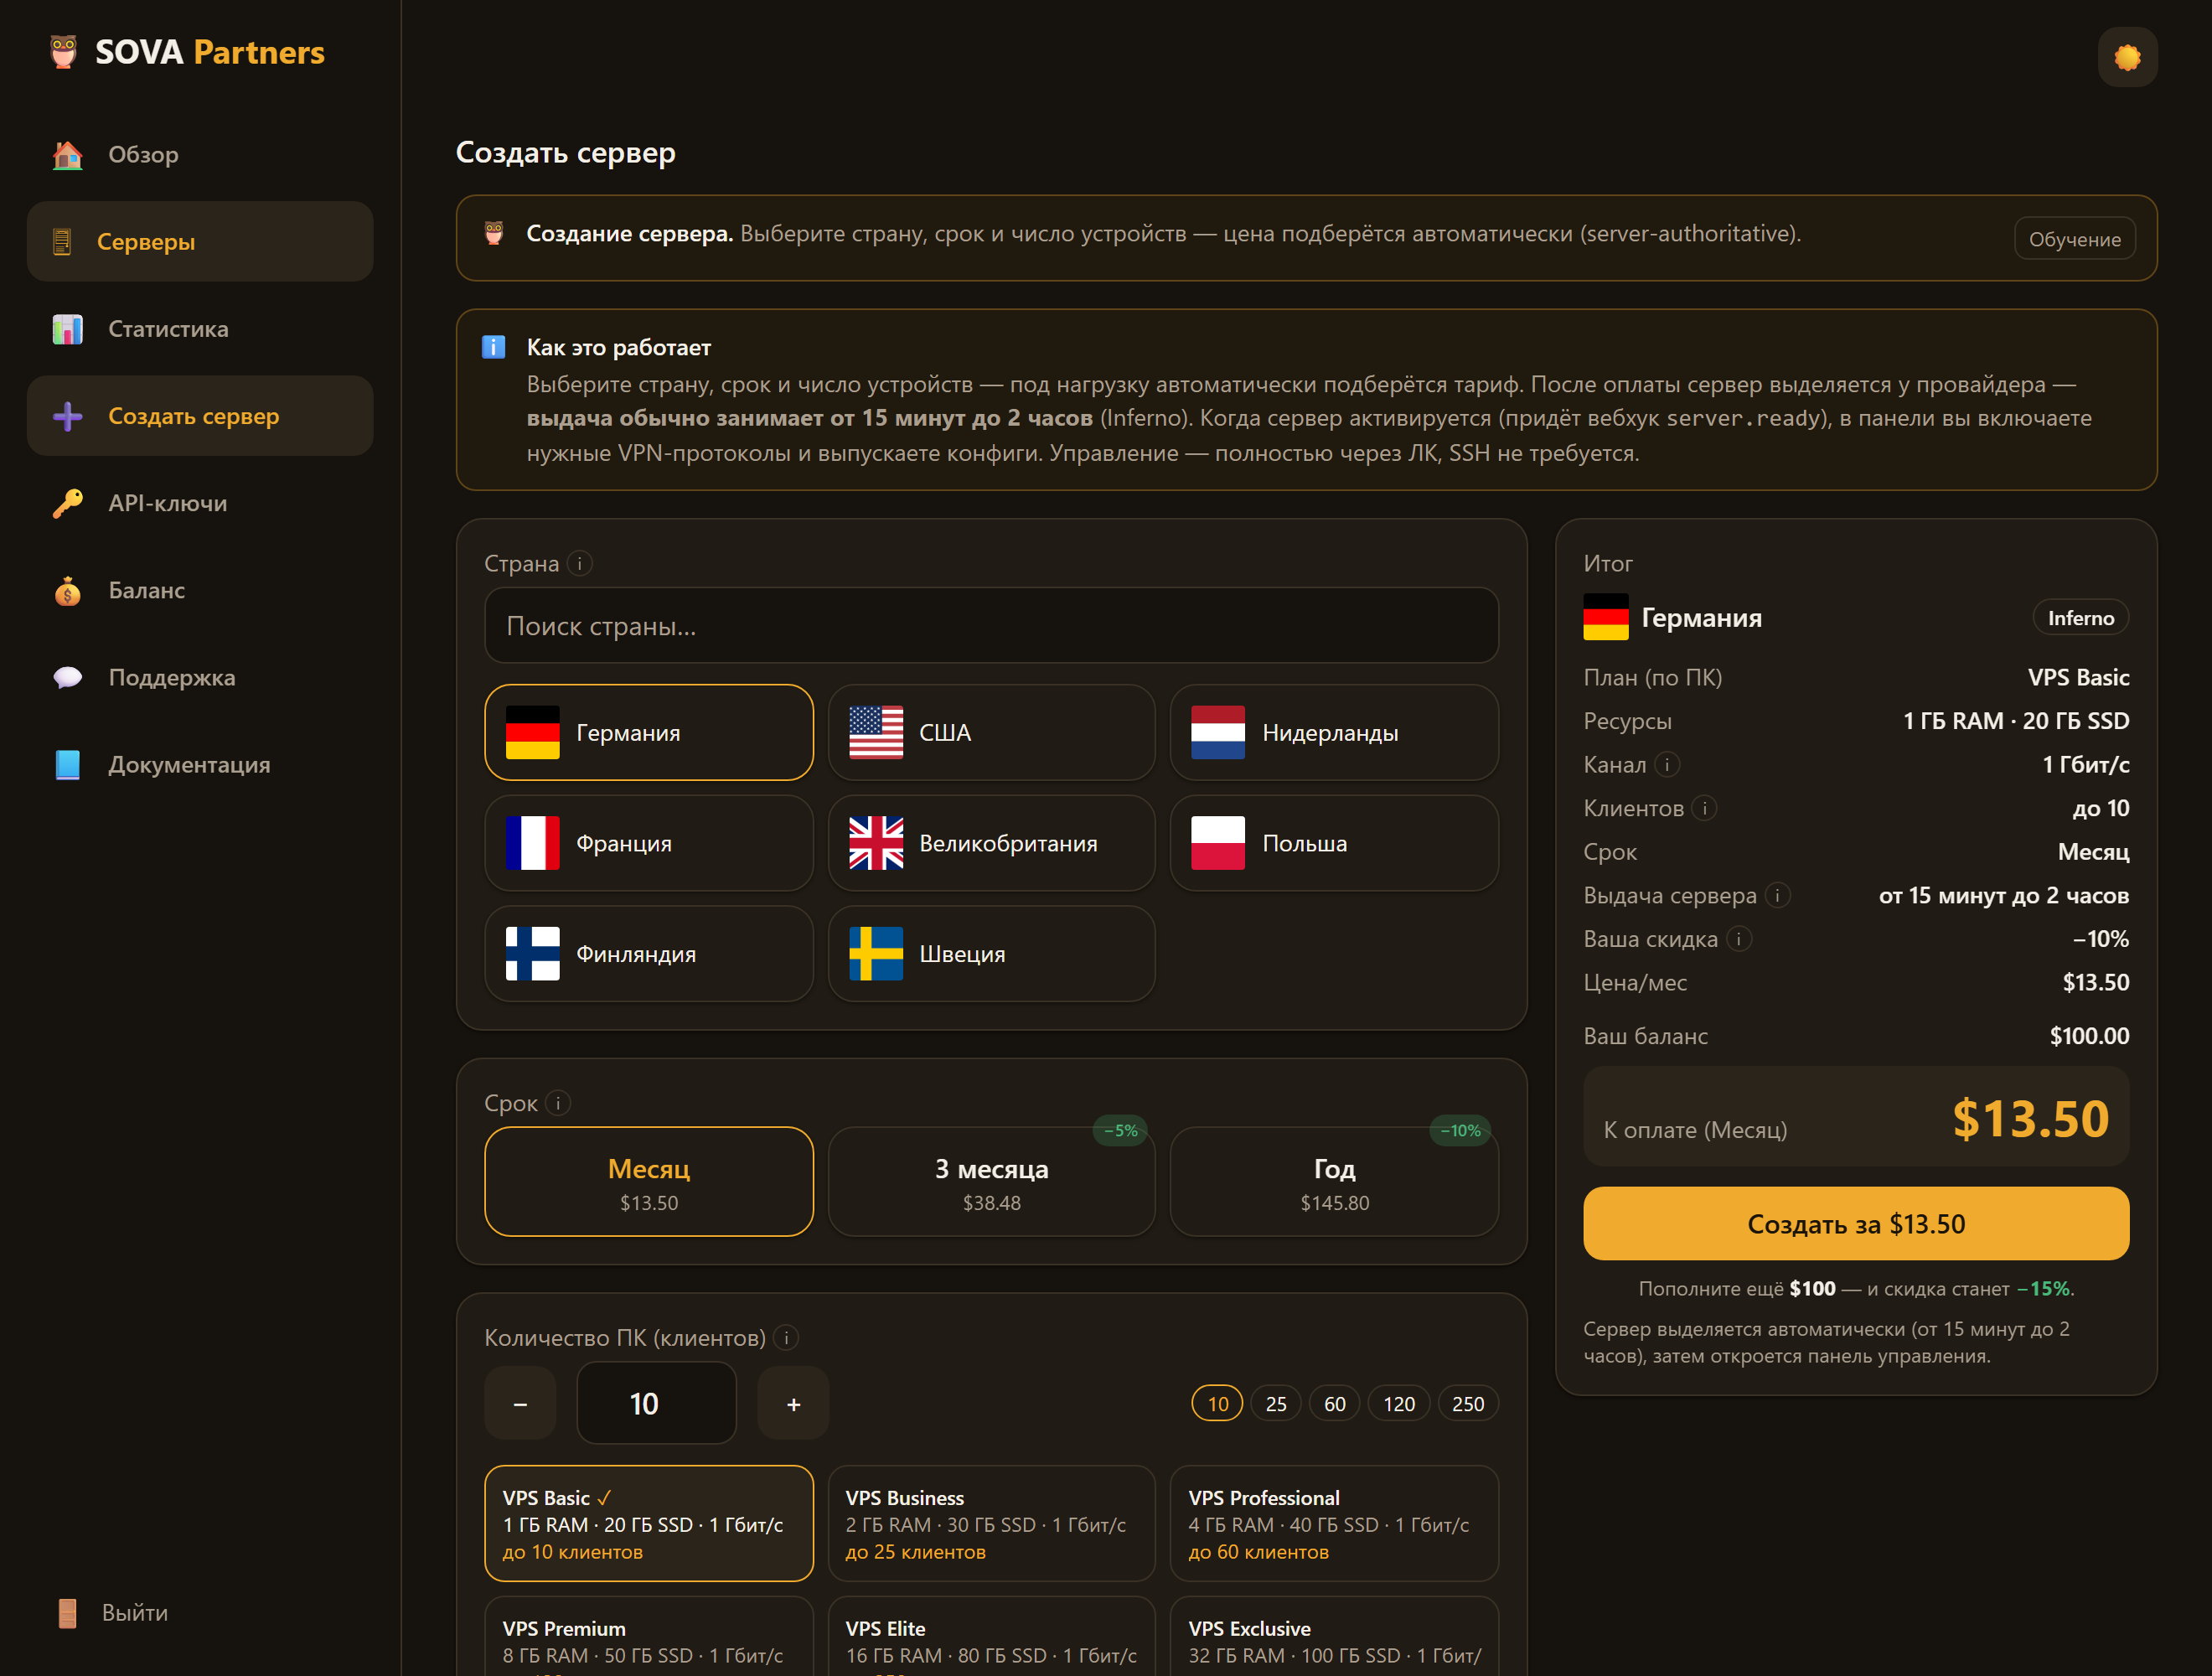This screenshot has height=1676, width=2212.
Task: Click info icon next to Выдача сервера
Action: (x=1777, y=895)
